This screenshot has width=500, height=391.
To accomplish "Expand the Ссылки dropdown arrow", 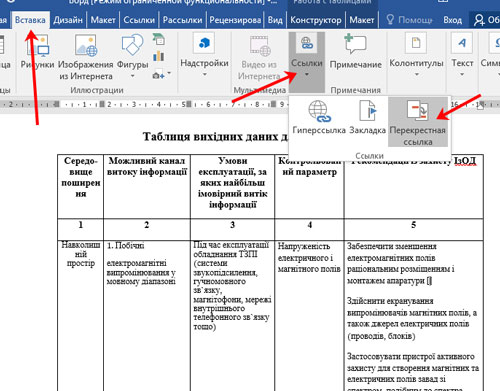I will [307, 74].
